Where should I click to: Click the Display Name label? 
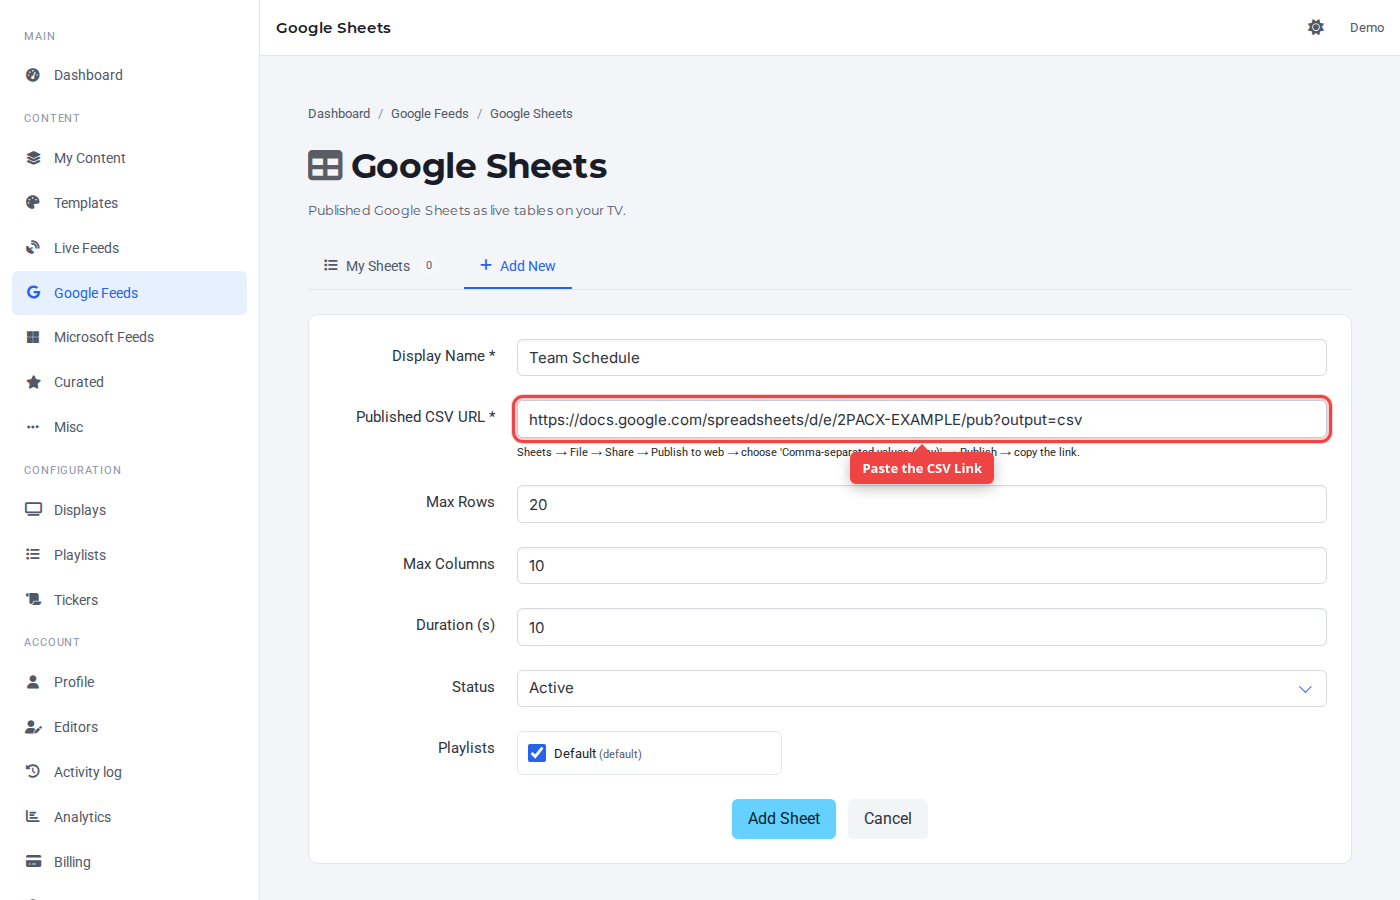443,356
